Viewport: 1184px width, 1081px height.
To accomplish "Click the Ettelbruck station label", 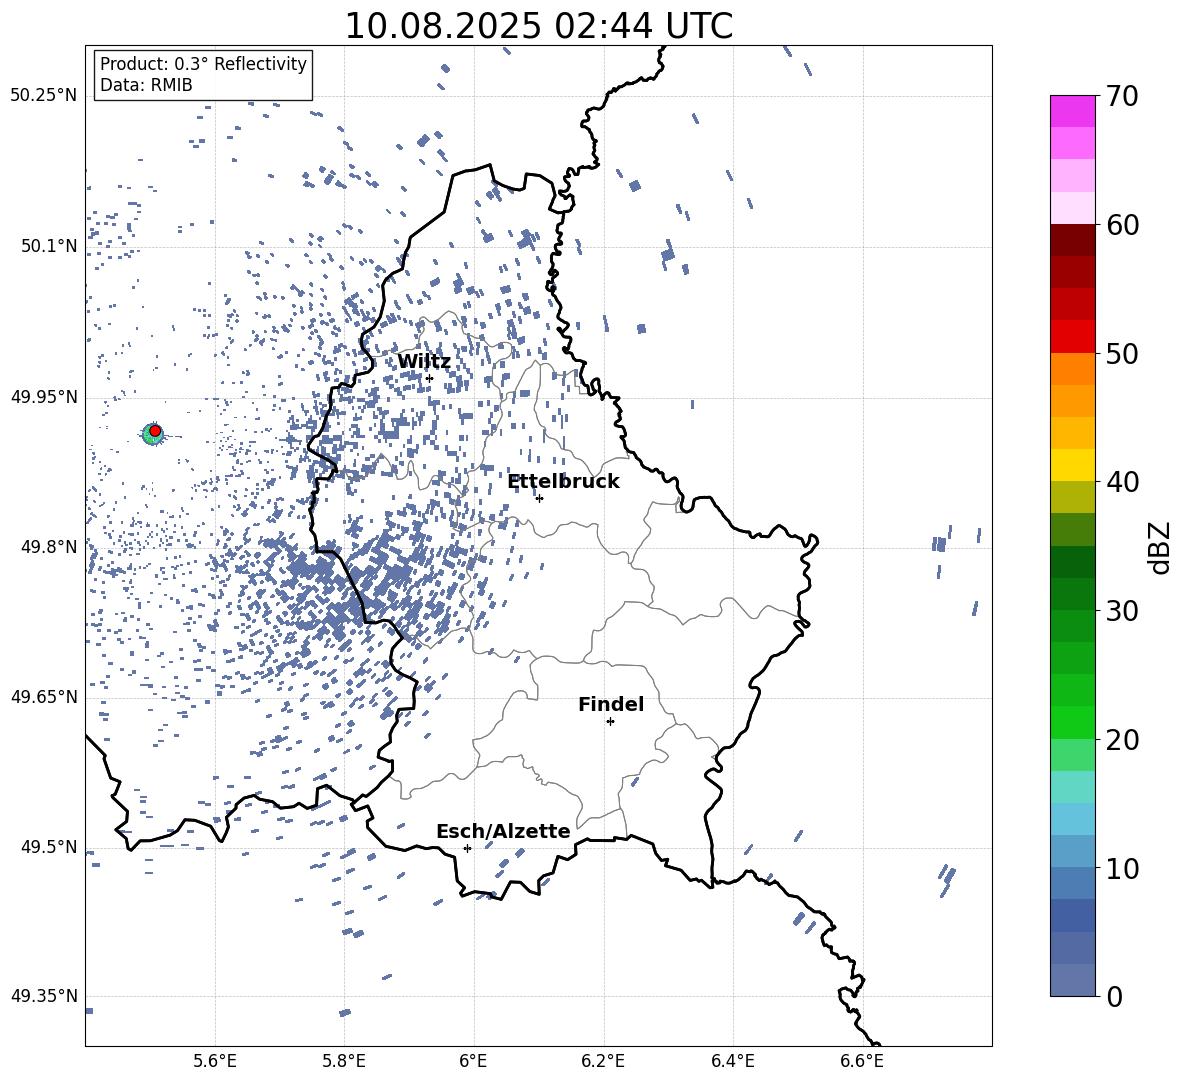I will 563,482.
